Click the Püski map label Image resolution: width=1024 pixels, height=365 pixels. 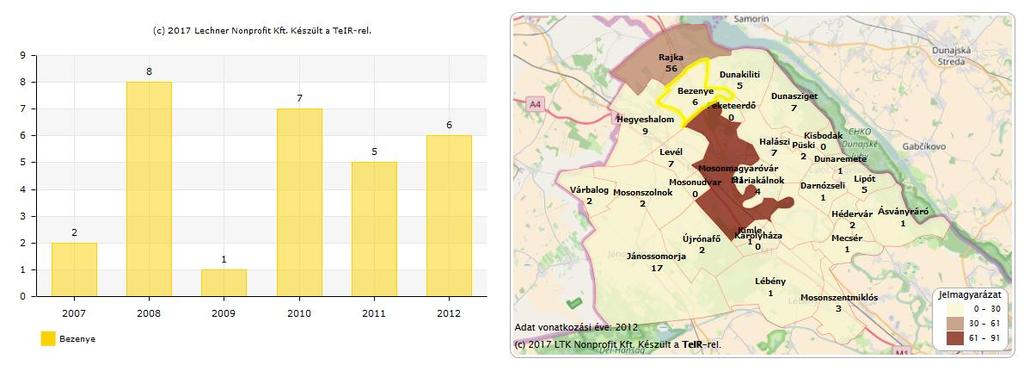pos(803,145)
